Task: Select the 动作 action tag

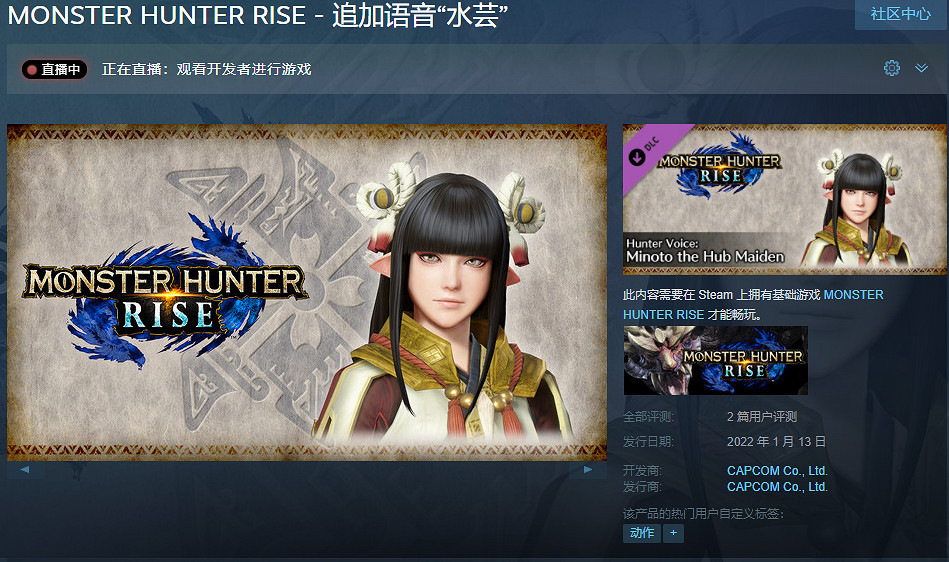Action: 642,533
